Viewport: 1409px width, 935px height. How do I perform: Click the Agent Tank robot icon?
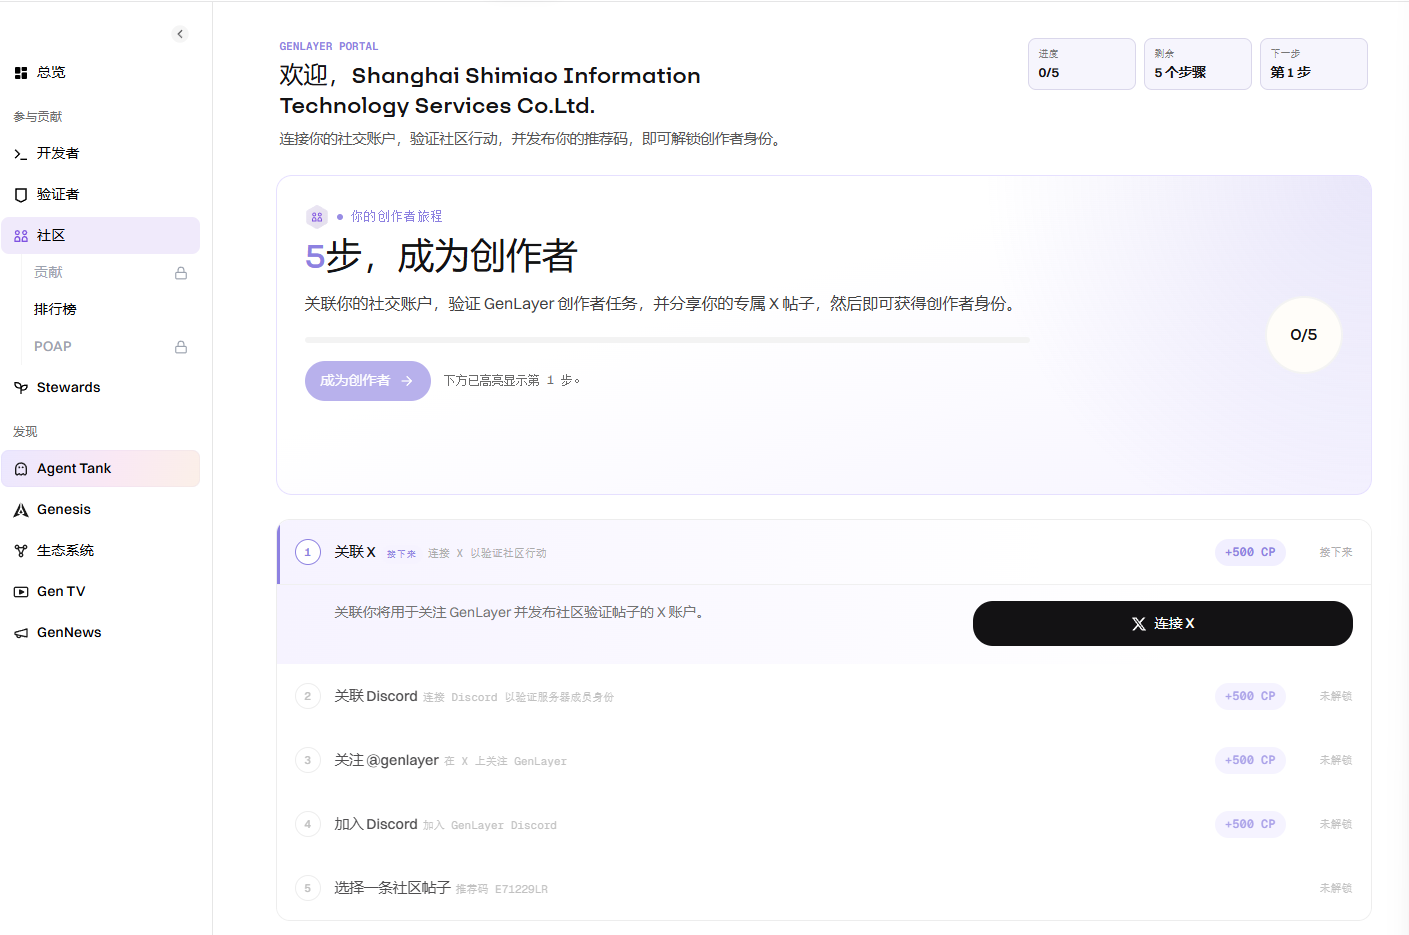click(21, 469)
